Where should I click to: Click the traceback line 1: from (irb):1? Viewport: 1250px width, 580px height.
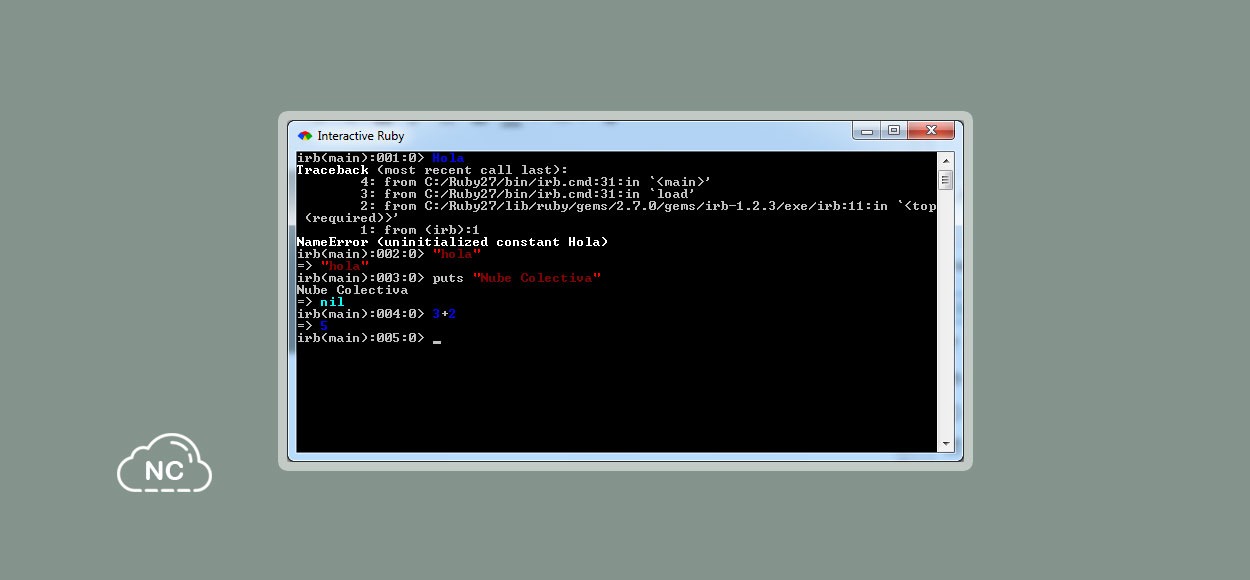click(420, 230)
